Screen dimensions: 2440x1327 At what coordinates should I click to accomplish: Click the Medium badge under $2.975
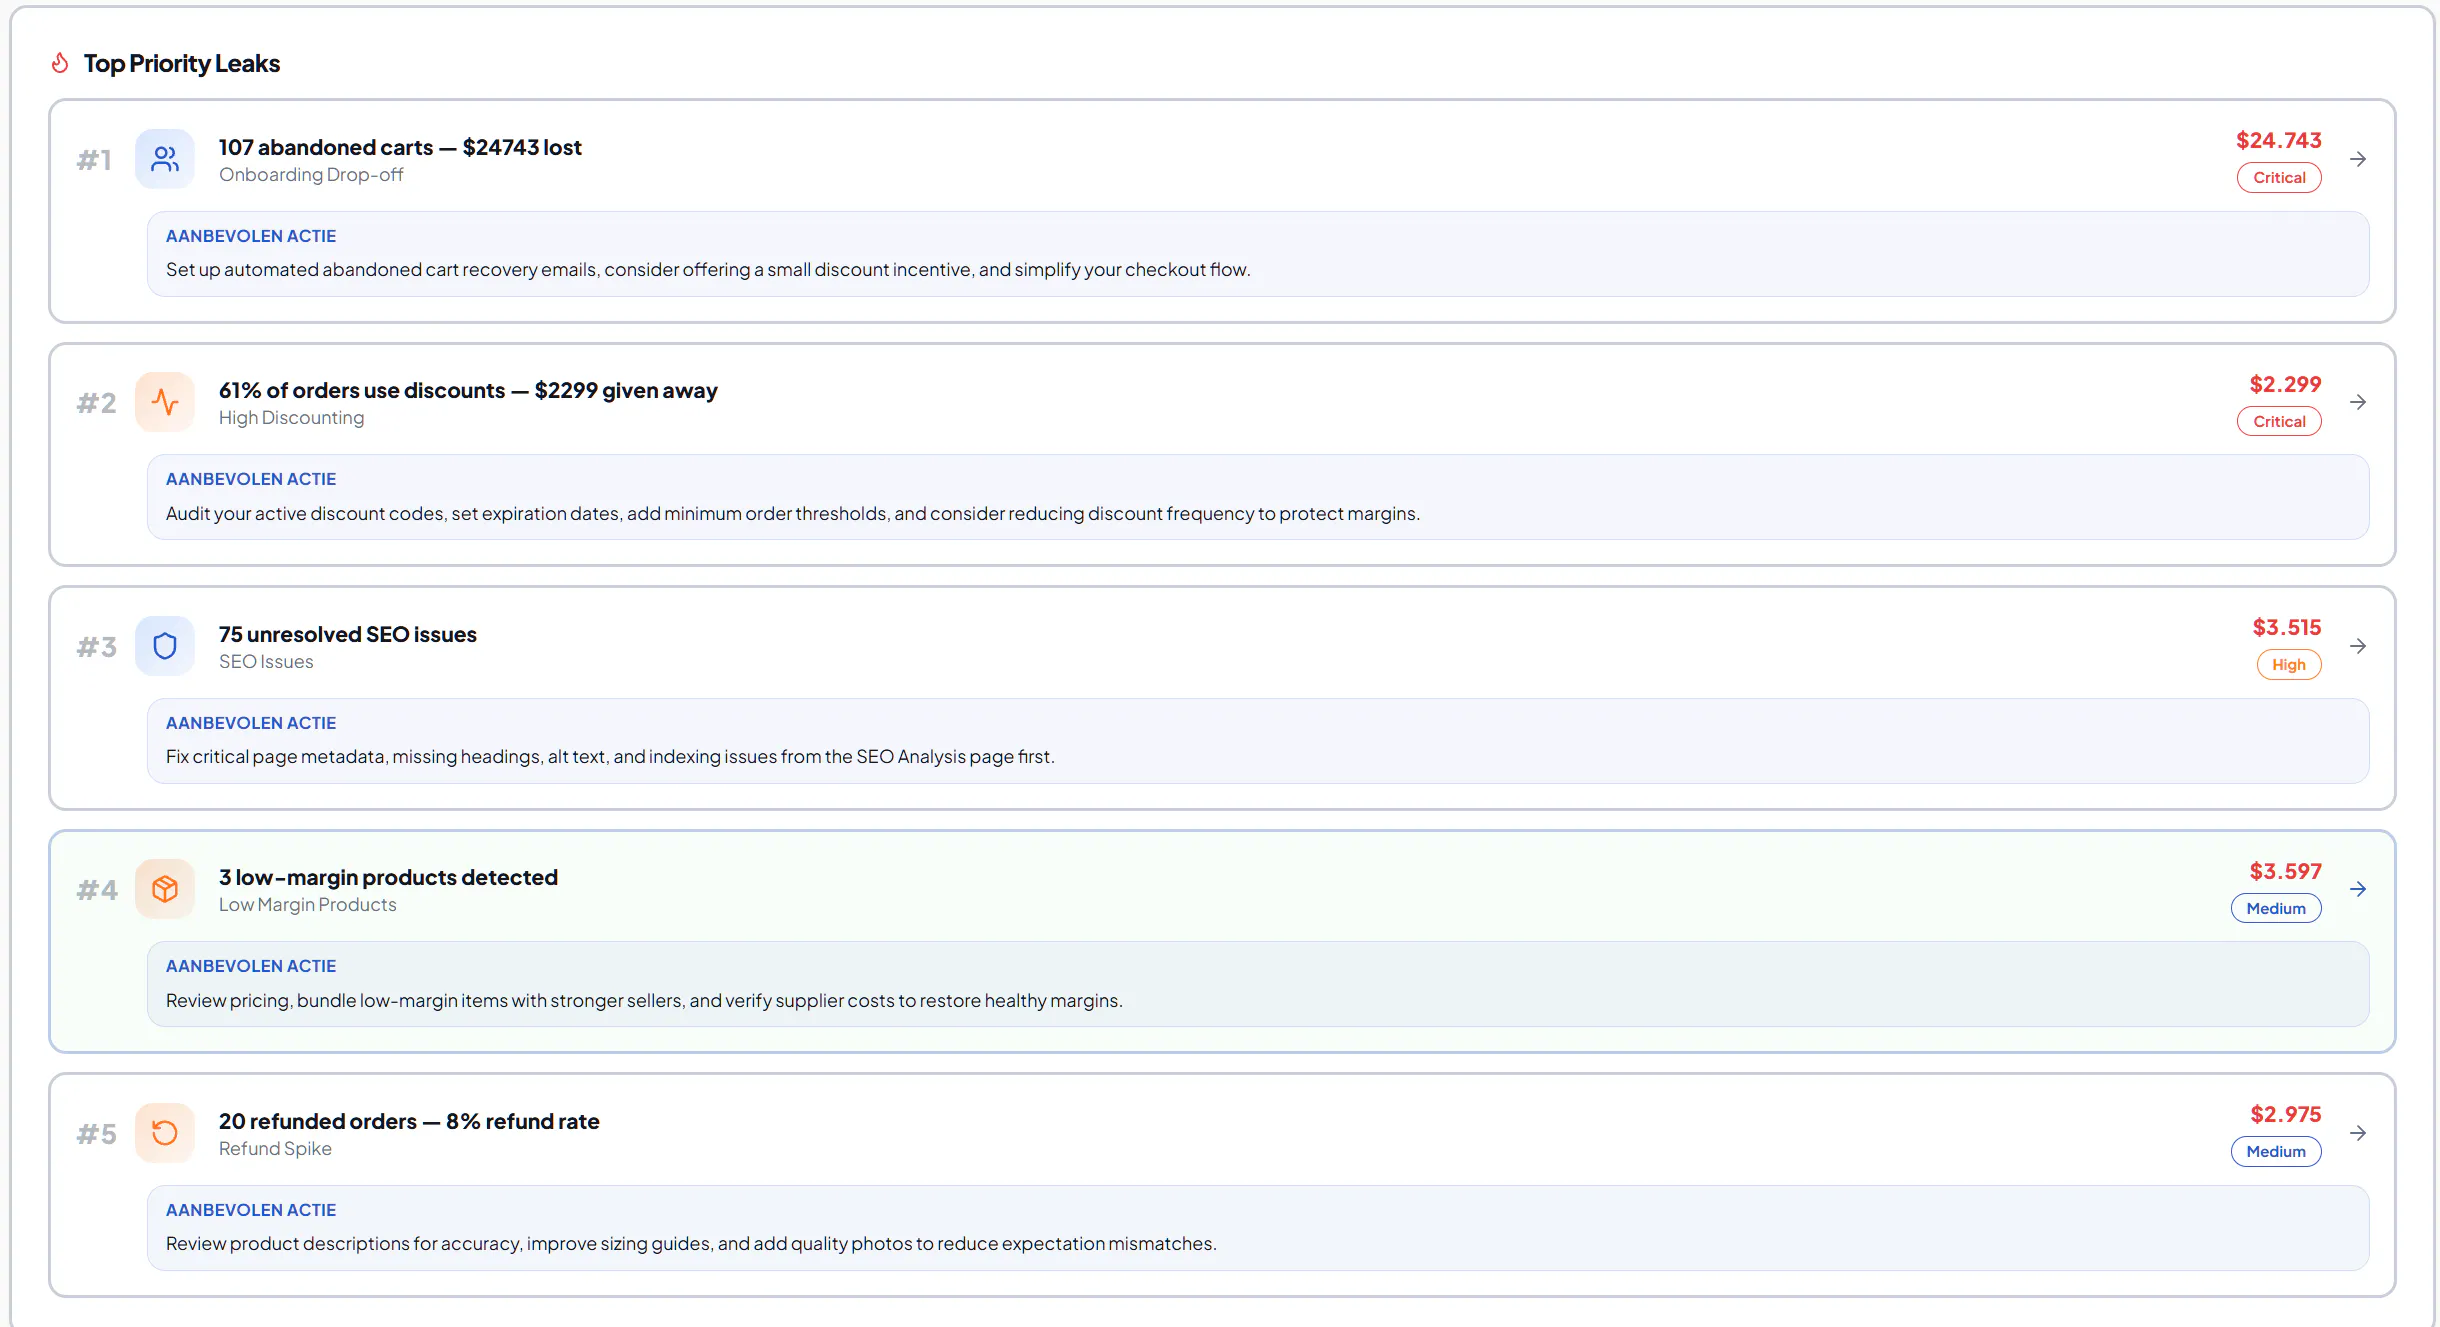(2276, 1152)
